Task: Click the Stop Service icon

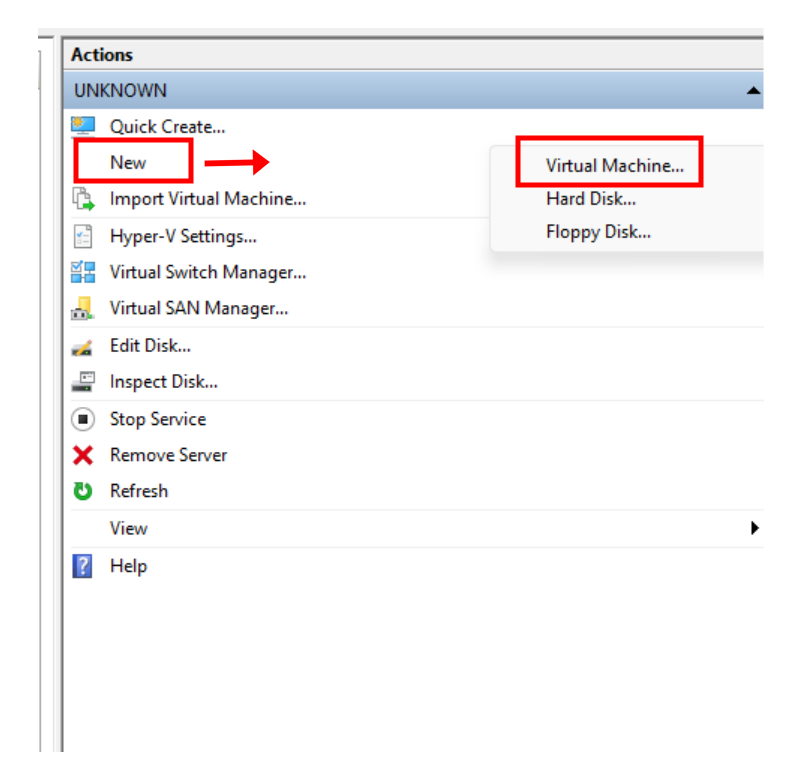Action: (83, 419)
